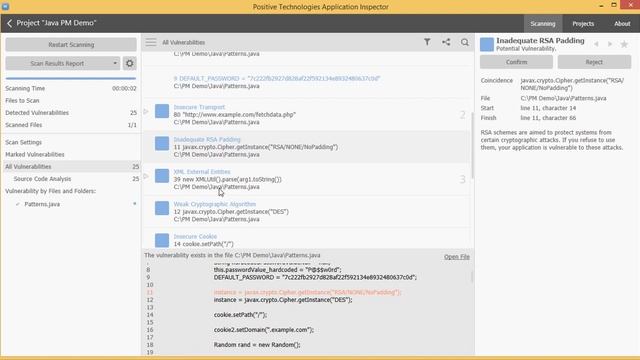Click the blue square of XML External Entities
640x360 pixels.
pyautogui.click(x=162, y=176)
